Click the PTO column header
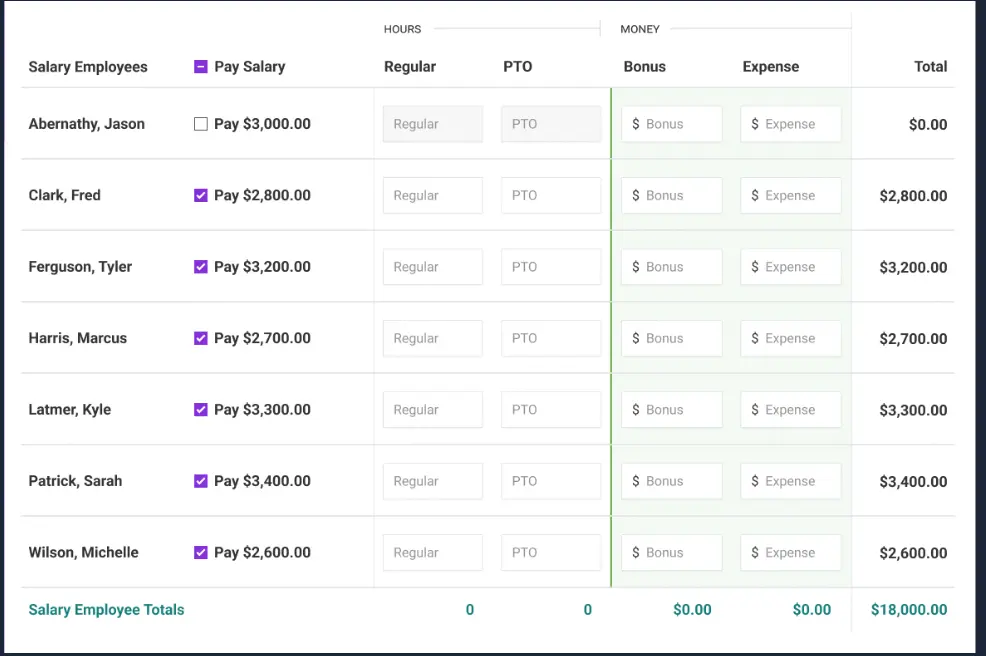This screenshot has height=656, width=986. [518, 67]
